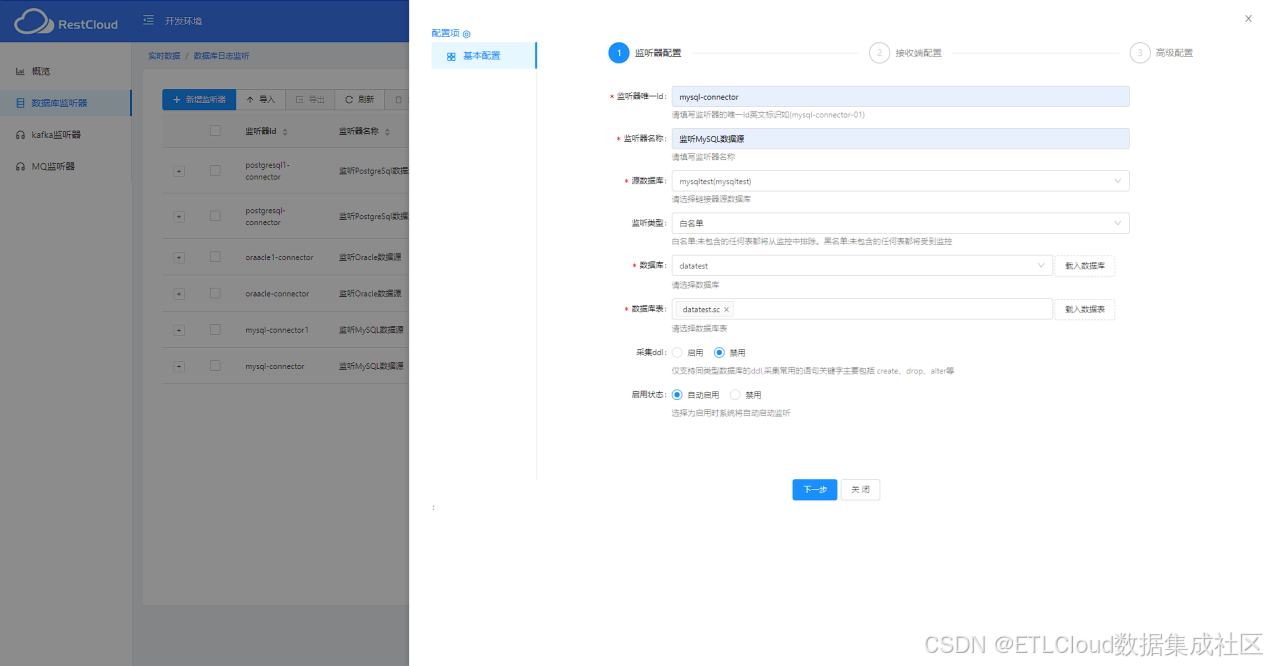Image resolution: width=1267 pixels, height=666 pixels.
Task: Sort by 监听器Id column sort arrows
Action: click(286, 131)
